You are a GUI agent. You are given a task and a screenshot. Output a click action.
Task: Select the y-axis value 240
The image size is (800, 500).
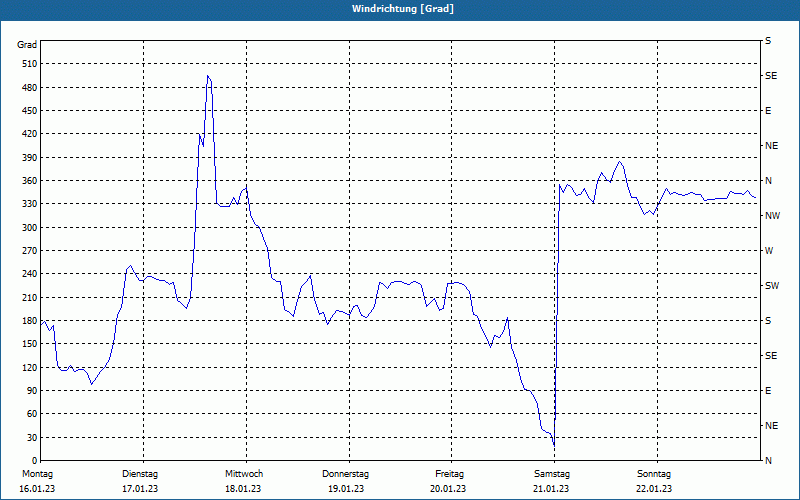coord(30,274)
